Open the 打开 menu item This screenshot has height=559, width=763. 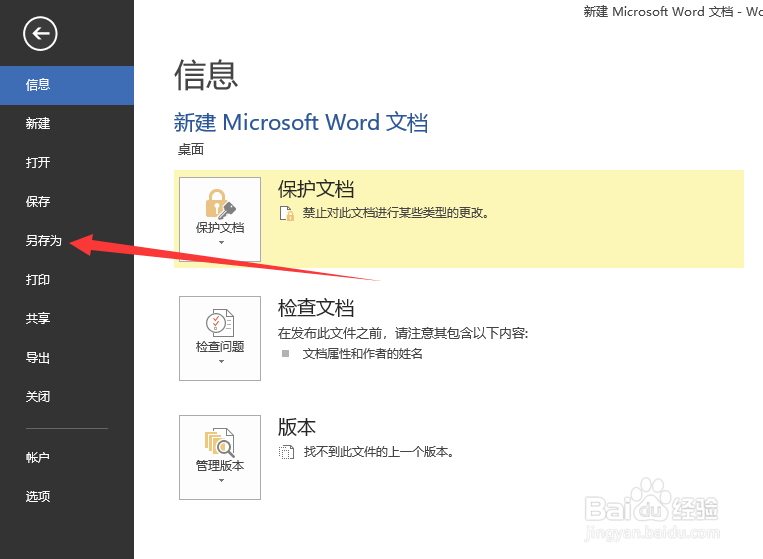click(x=67, y=162)
